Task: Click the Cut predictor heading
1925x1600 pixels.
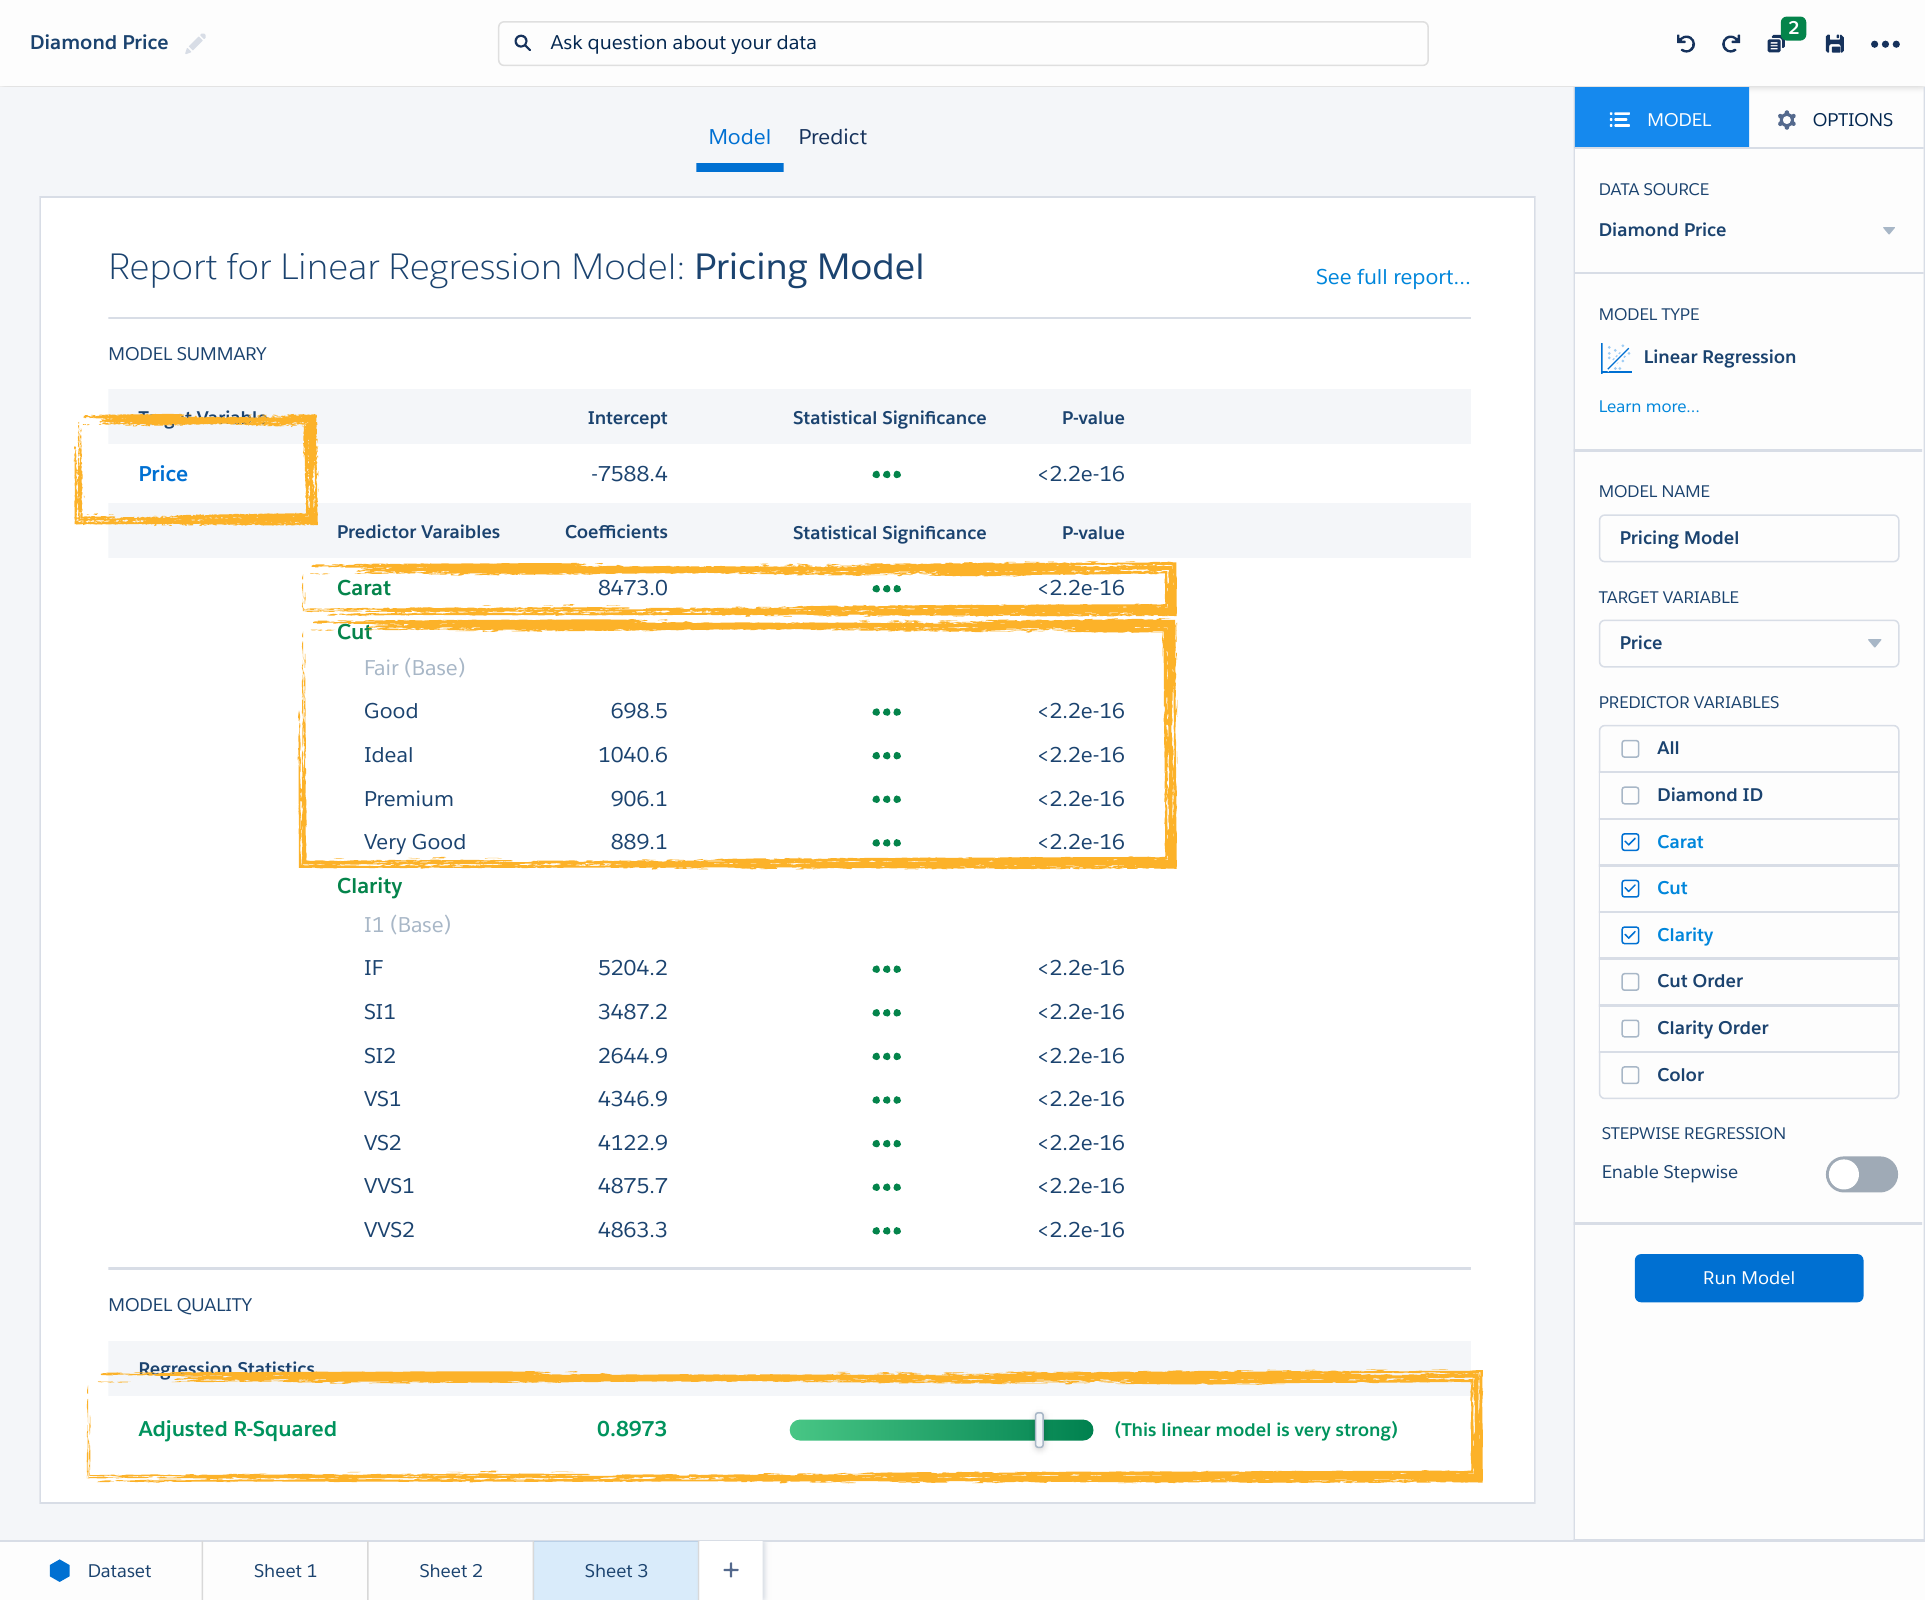Action: coord(354,632)
